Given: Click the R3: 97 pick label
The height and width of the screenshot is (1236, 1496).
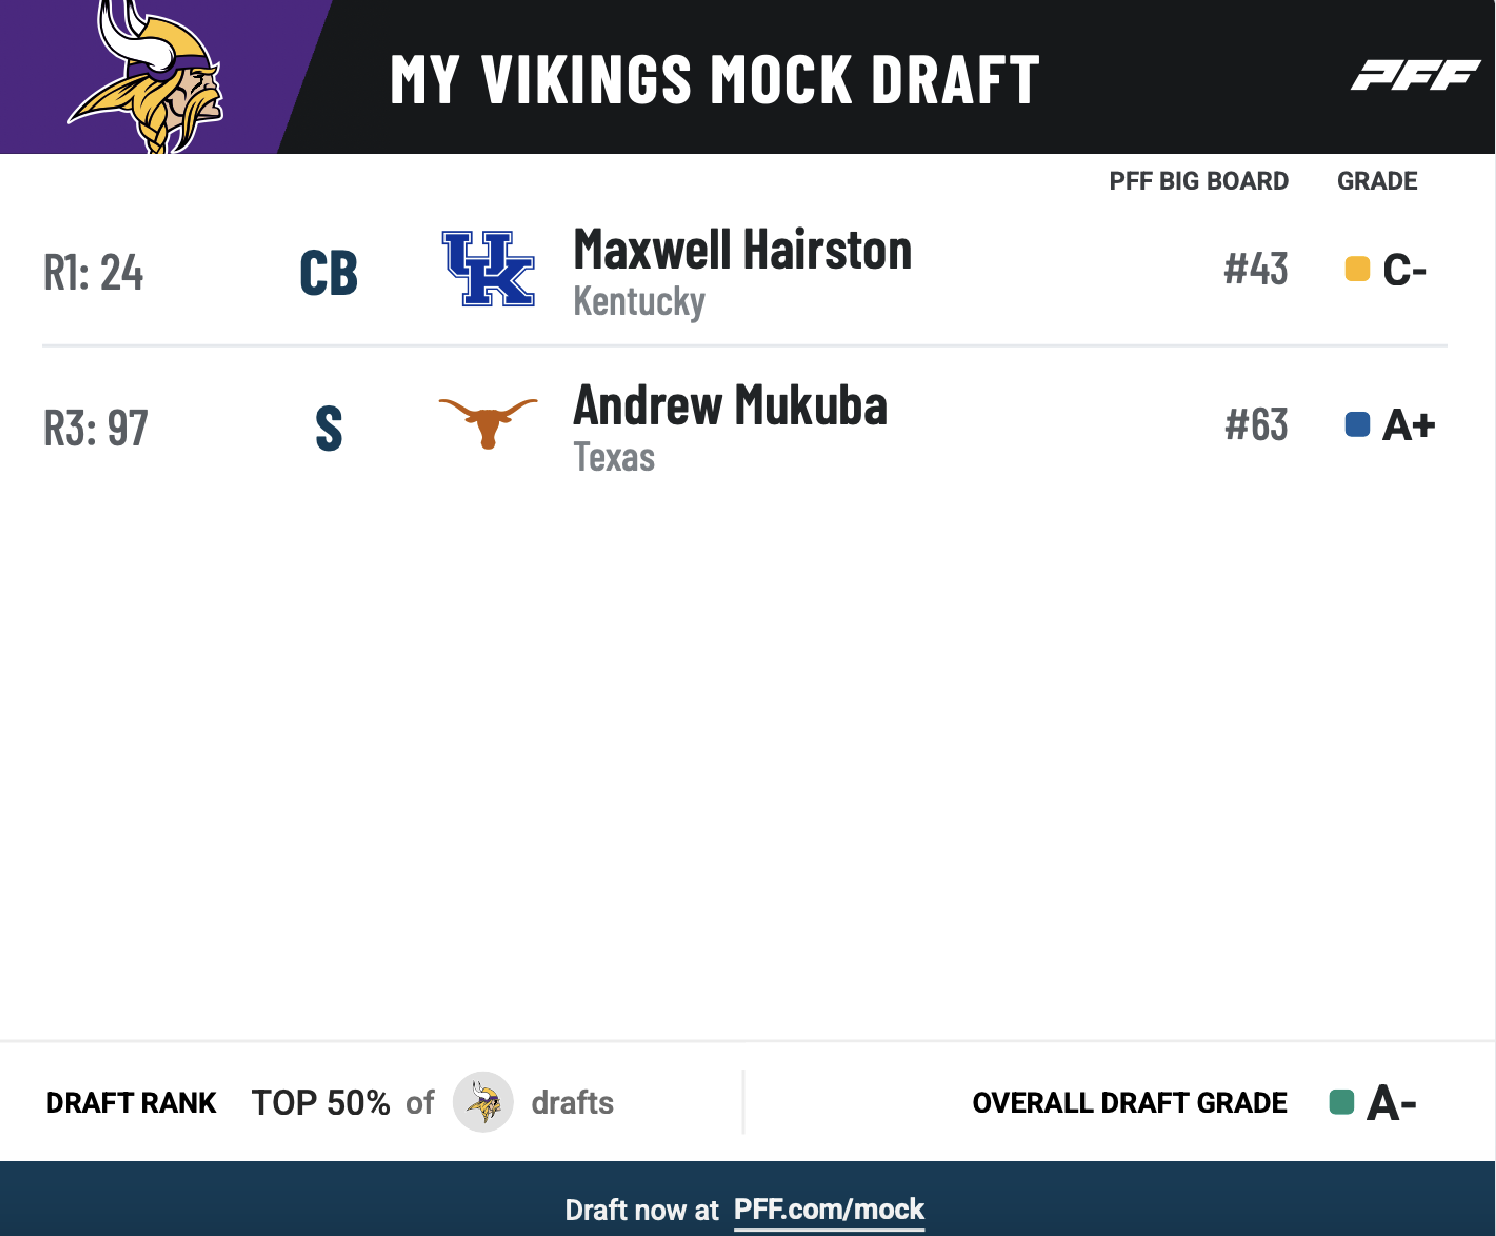Looking at the screenshot, I should pos(96,428).
